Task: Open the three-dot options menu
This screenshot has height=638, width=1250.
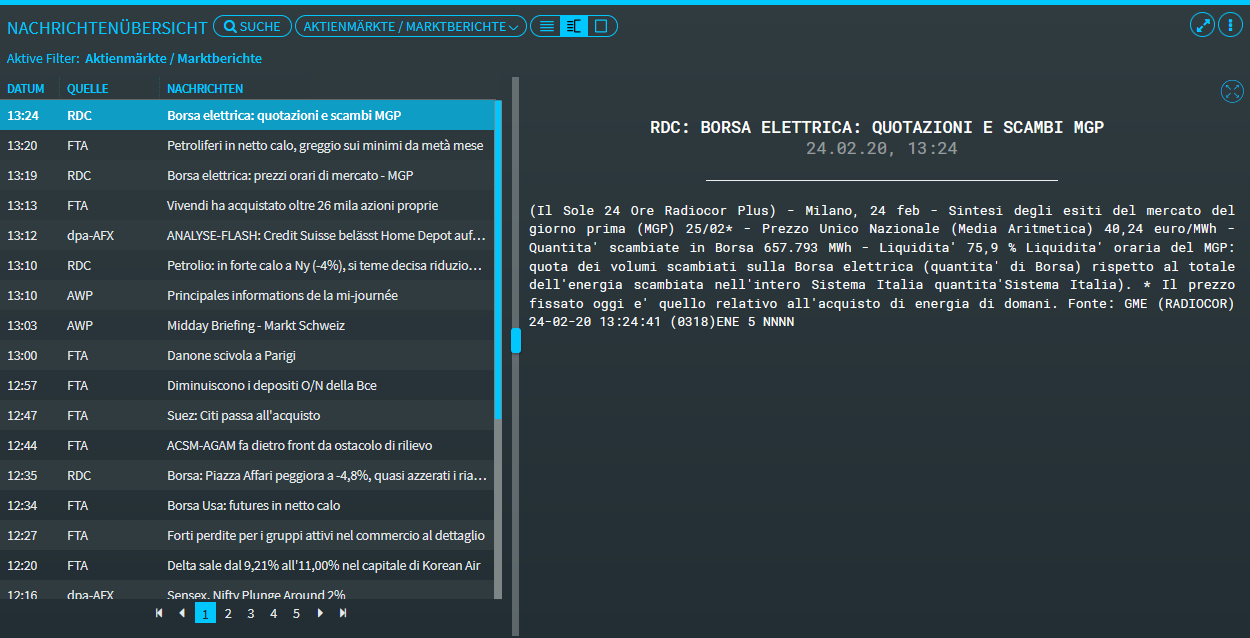Action: 1230,25
